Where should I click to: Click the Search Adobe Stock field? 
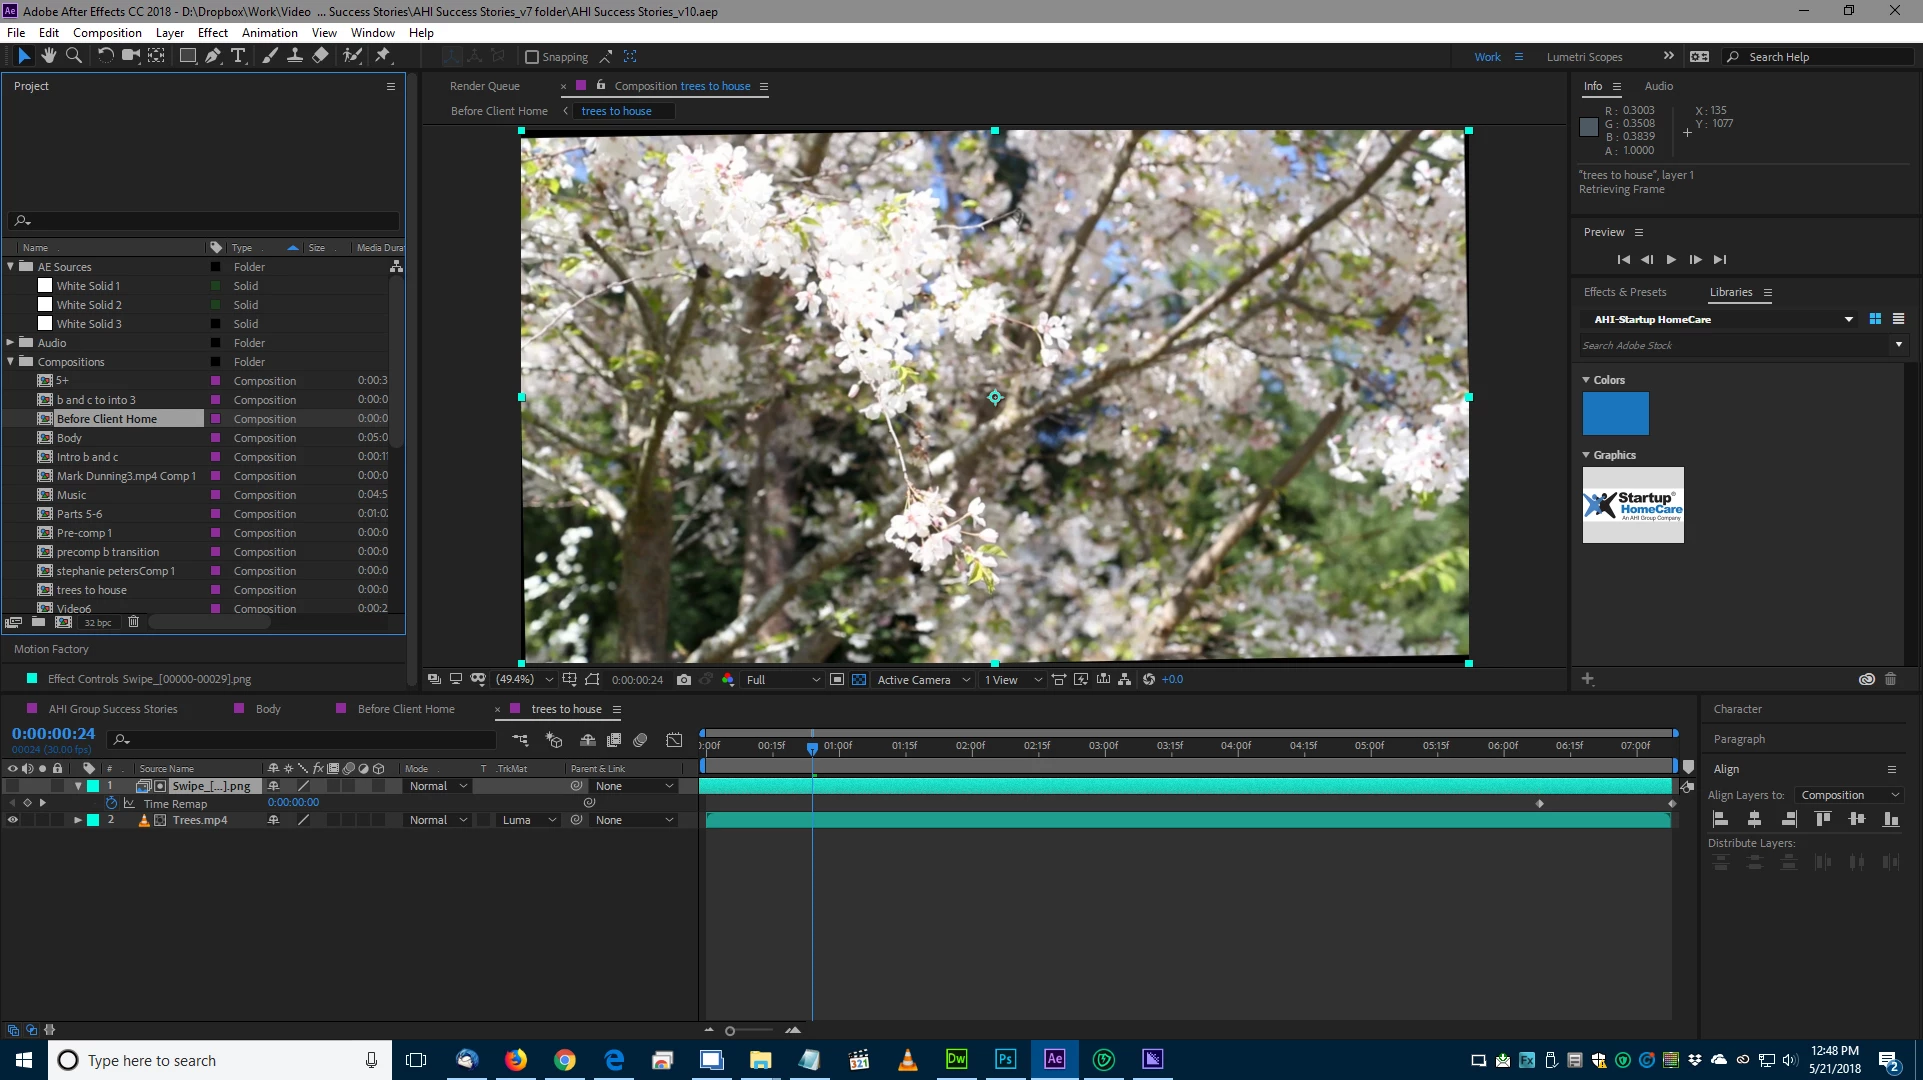tap(1735, 345)
